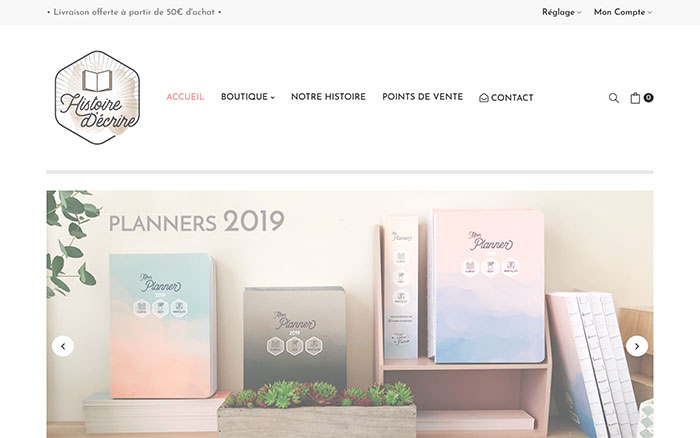700x438 pixels.
Task: Click the blue-pink planner on the left
Action: point(163,326)
